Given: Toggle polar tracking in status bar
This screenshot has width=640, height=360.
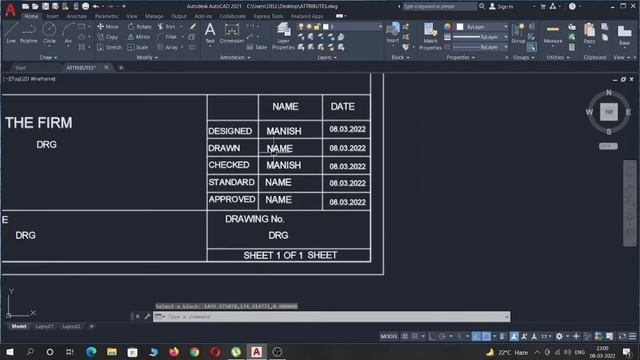Looking at the screenshot, I should click(x=442, y=336).
